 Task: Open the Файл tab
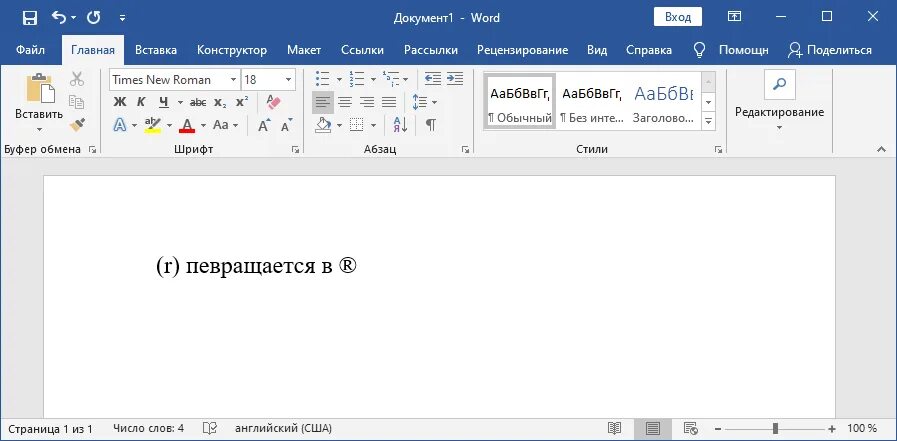(30, 50)
